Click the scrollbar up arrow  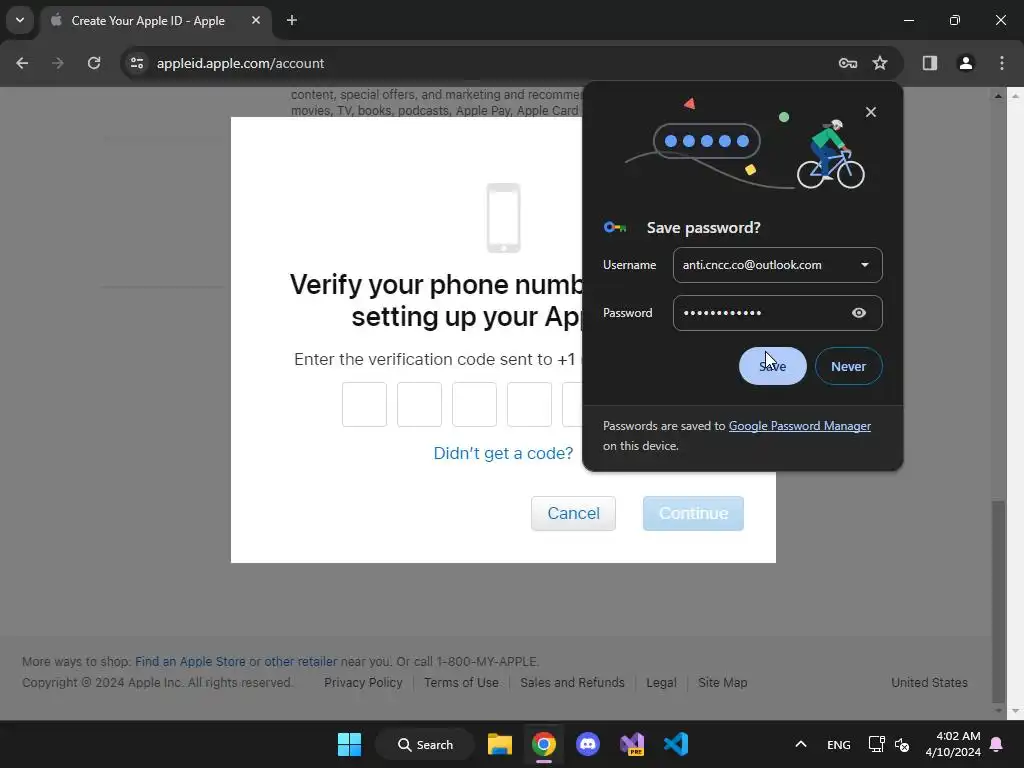(998, 96)
